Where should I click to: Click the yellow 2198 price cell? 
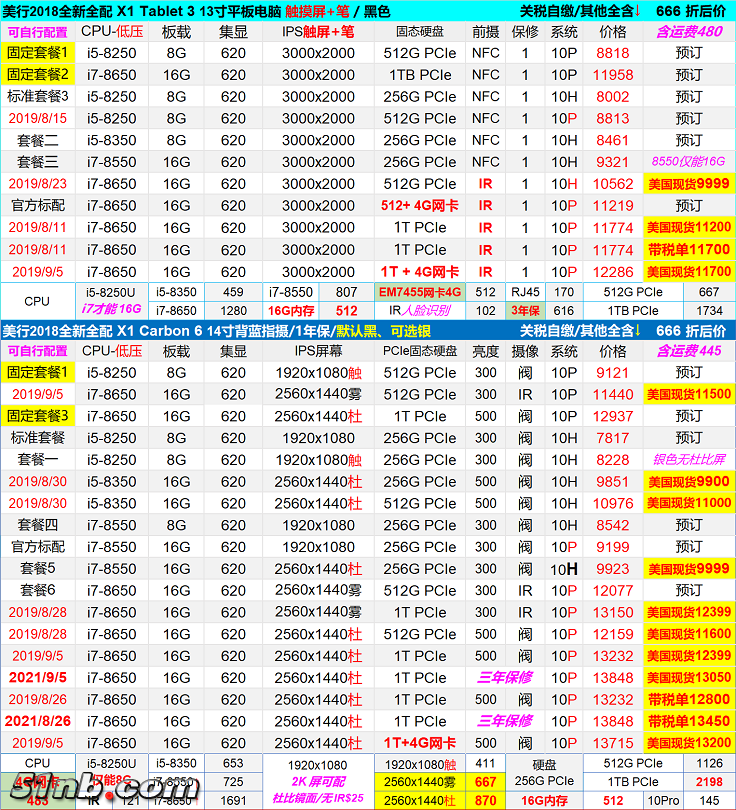pyautogui.click(x=708, y=781)
